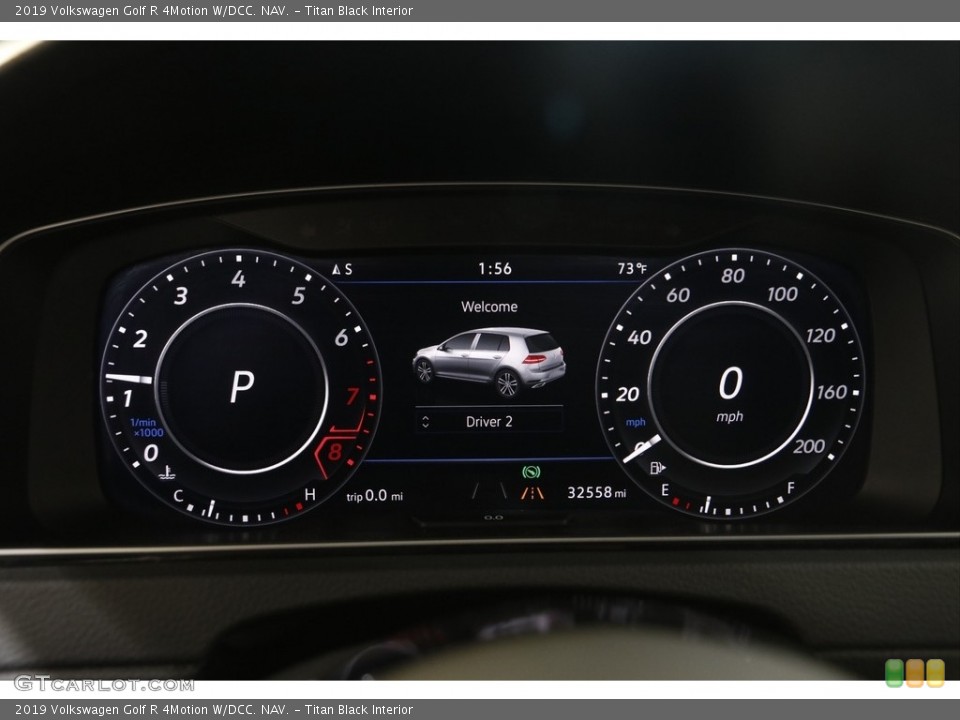Tap the trip 0.0 mi readout

pos(375,495)
